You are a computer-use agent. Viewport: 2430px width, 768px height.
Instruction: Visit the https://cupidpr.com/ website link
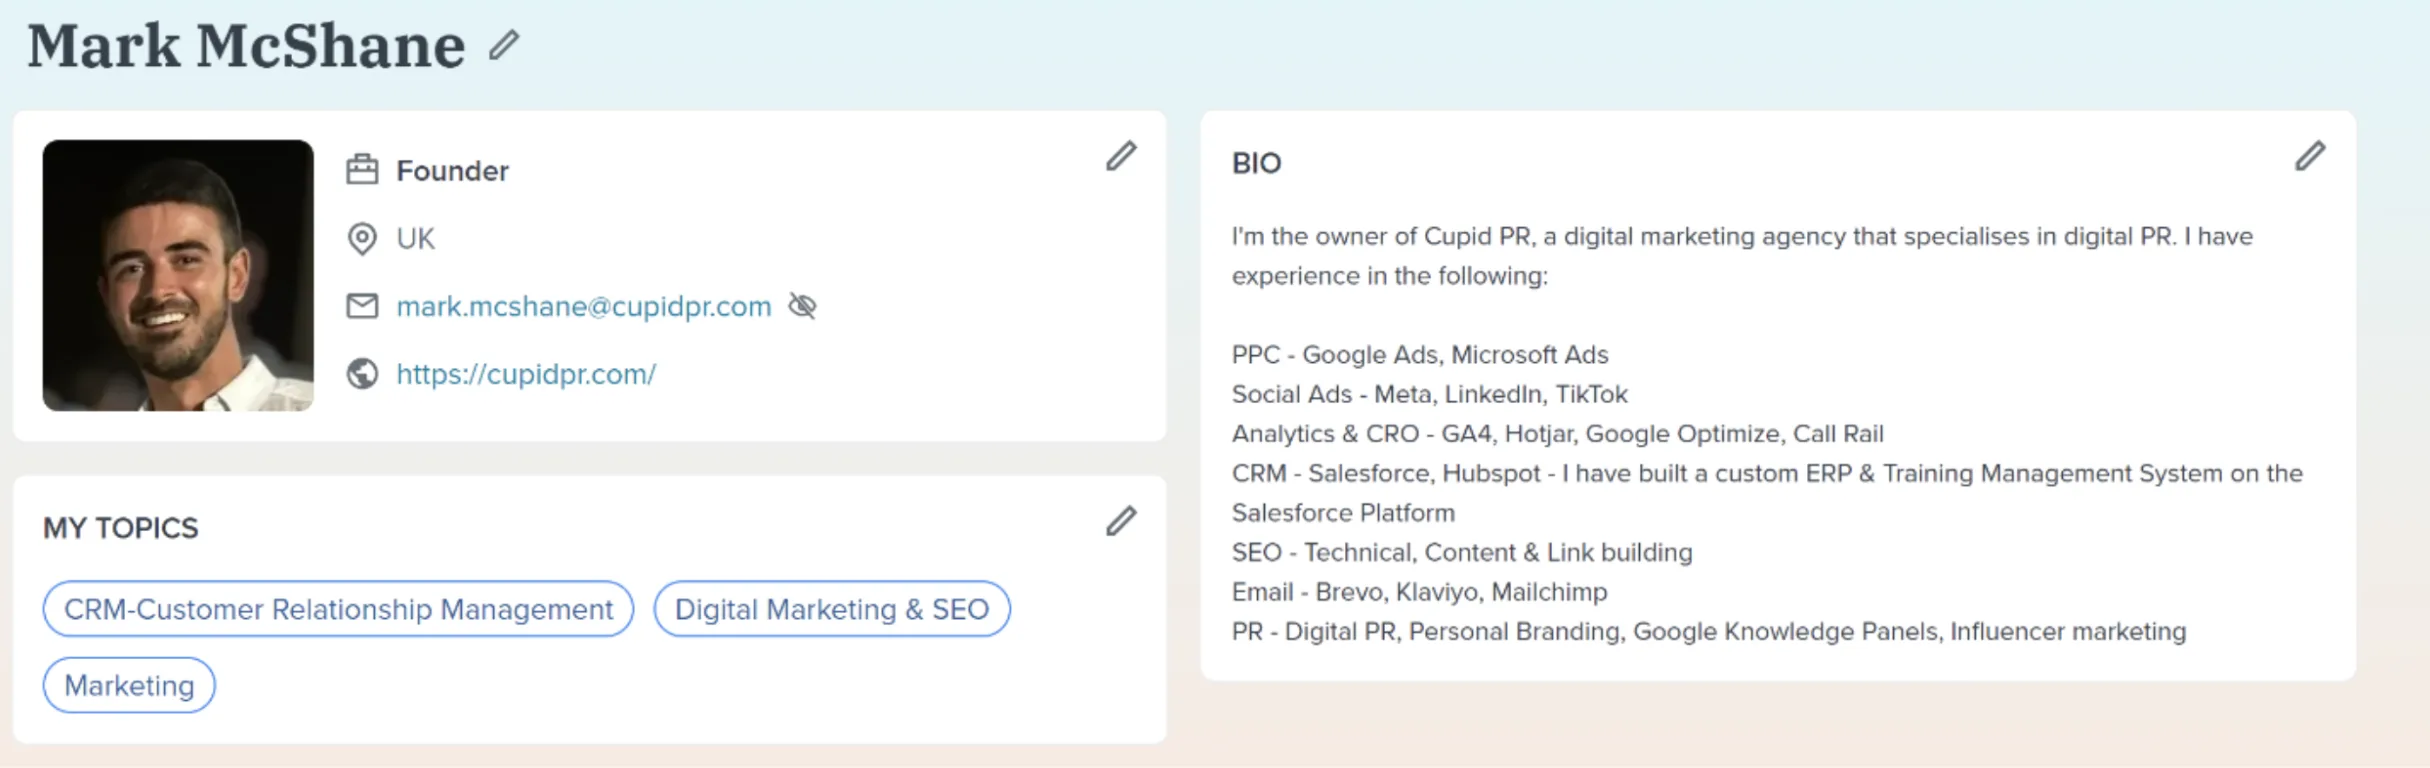coord(526,374)
